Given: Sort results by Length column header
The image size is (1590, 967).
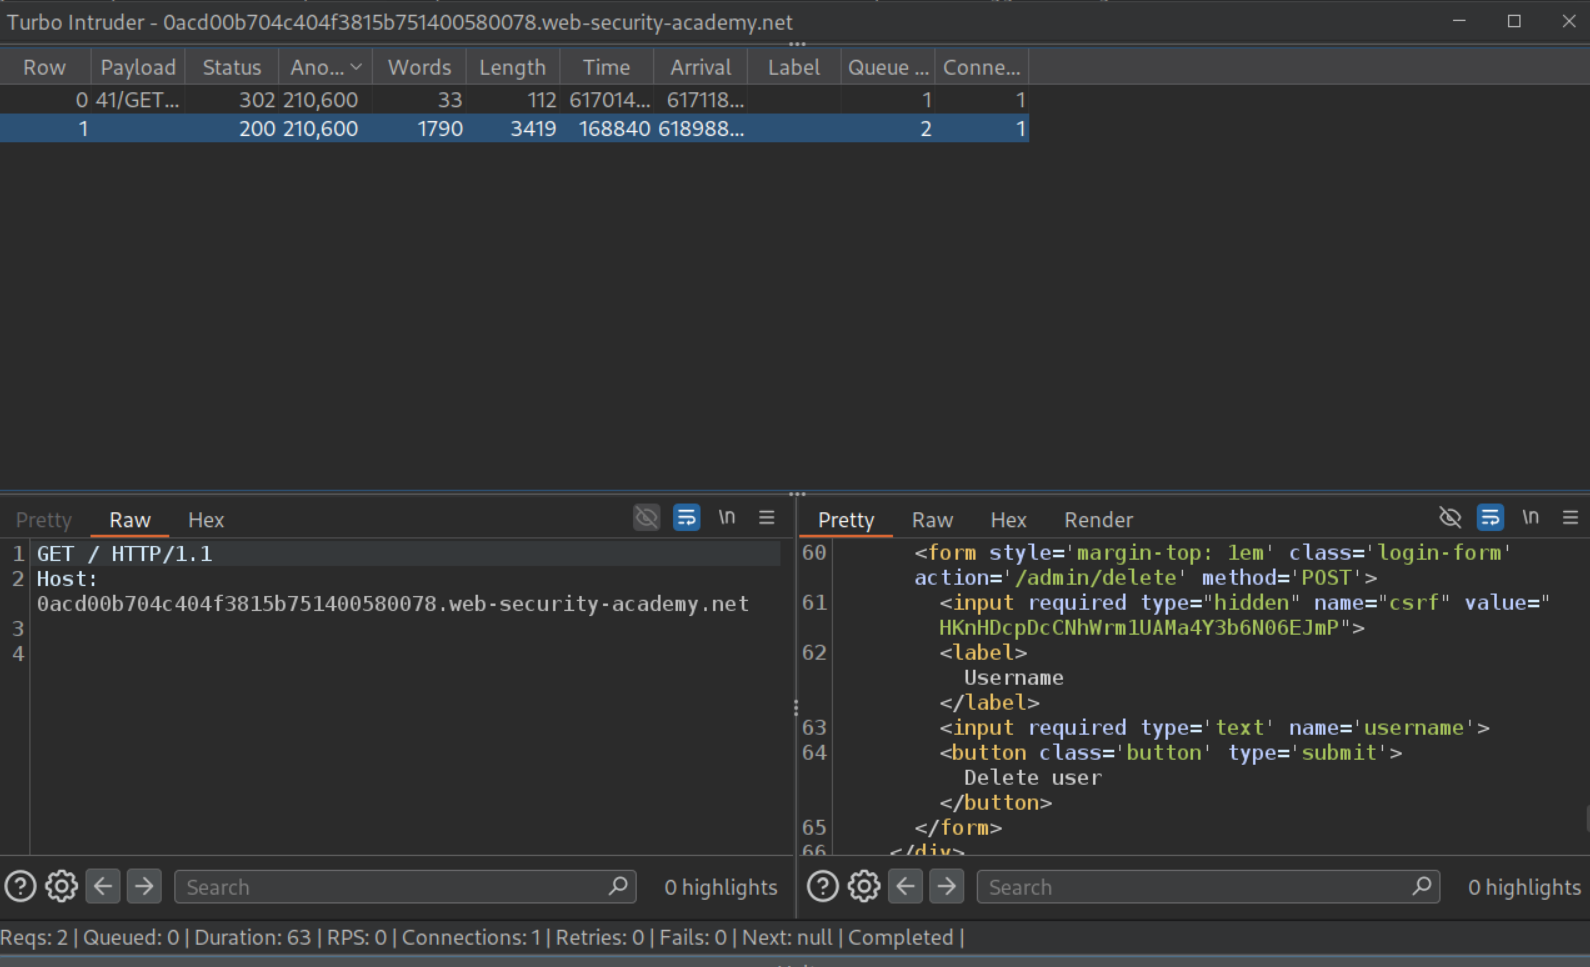Looking at the screenshot, I should 512,67.
